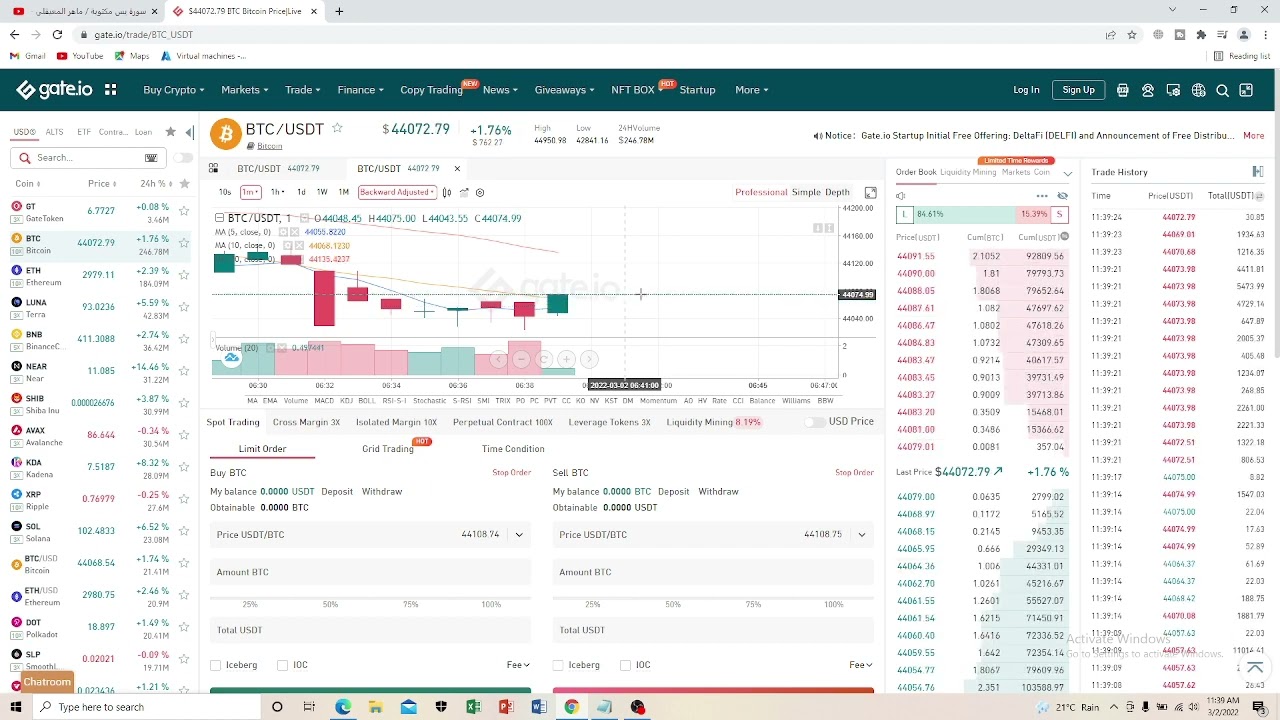Open the gate.io apps grid icon
Screen dimensions: 1280x720
[110, 90]
